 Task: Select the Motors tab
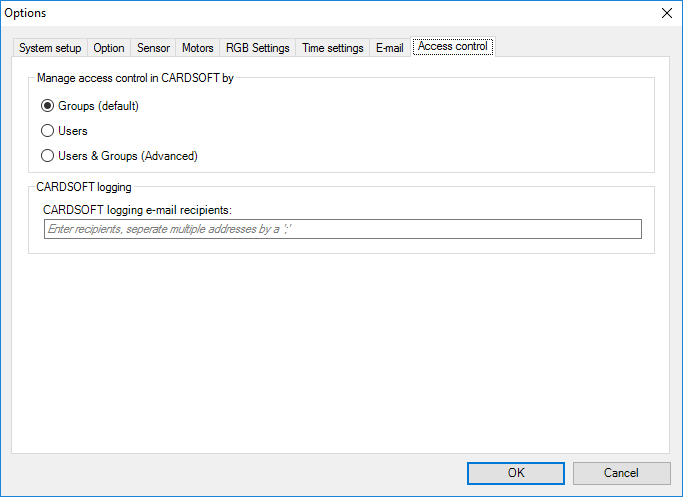[197, 48]
